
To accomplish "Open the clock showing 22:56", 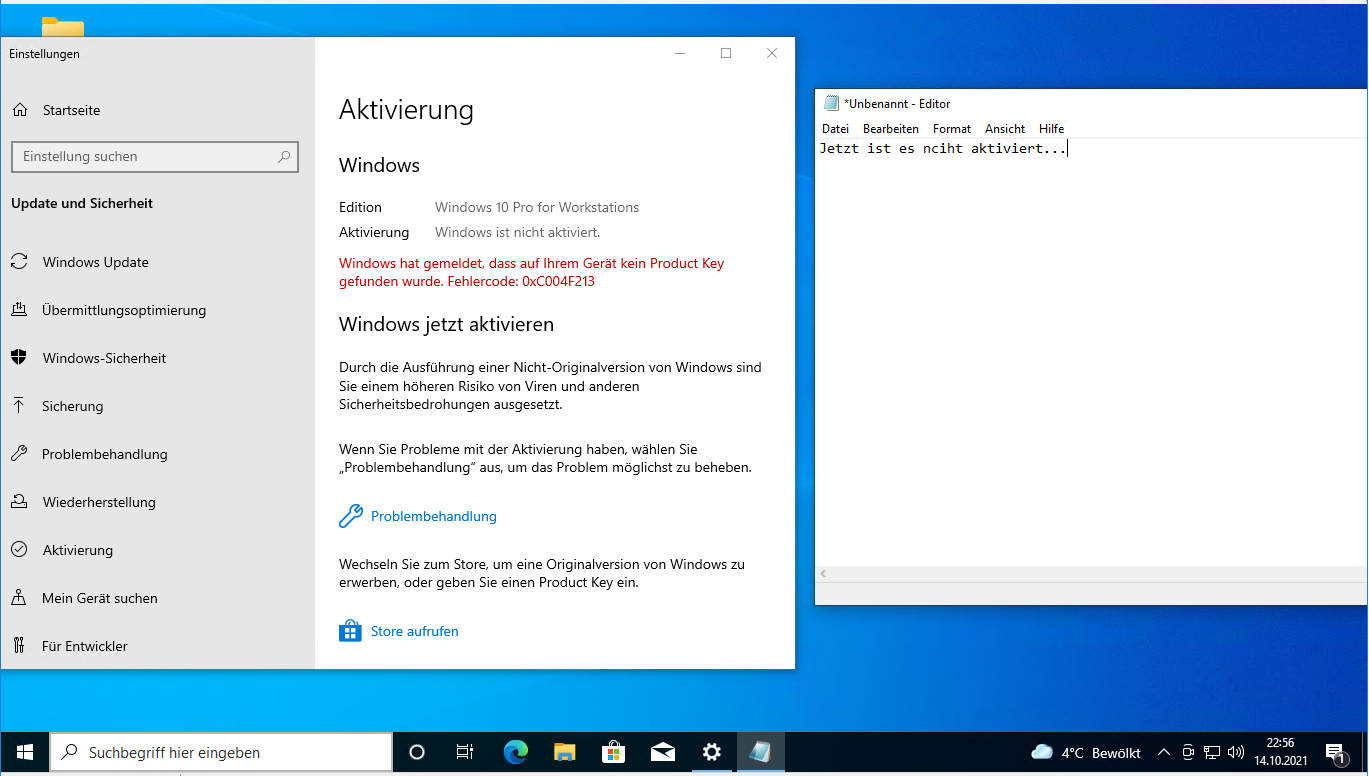I will [x=1280, y=752].
